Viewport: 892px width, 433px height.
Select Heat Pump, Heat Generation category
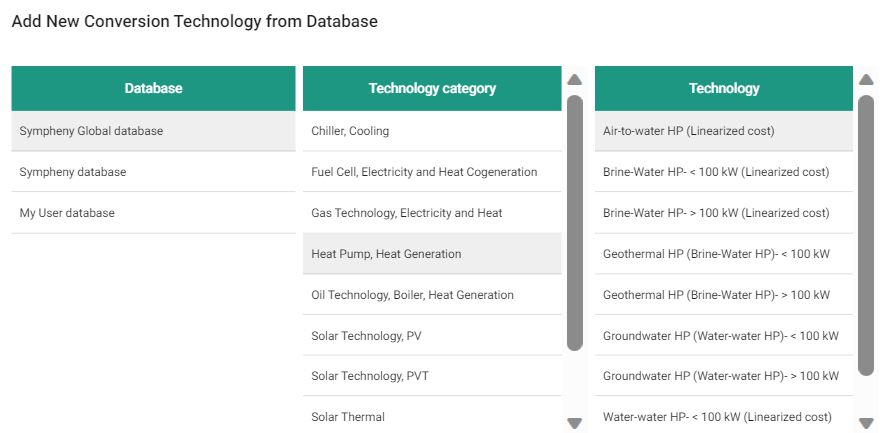click(x=431, y=254)
